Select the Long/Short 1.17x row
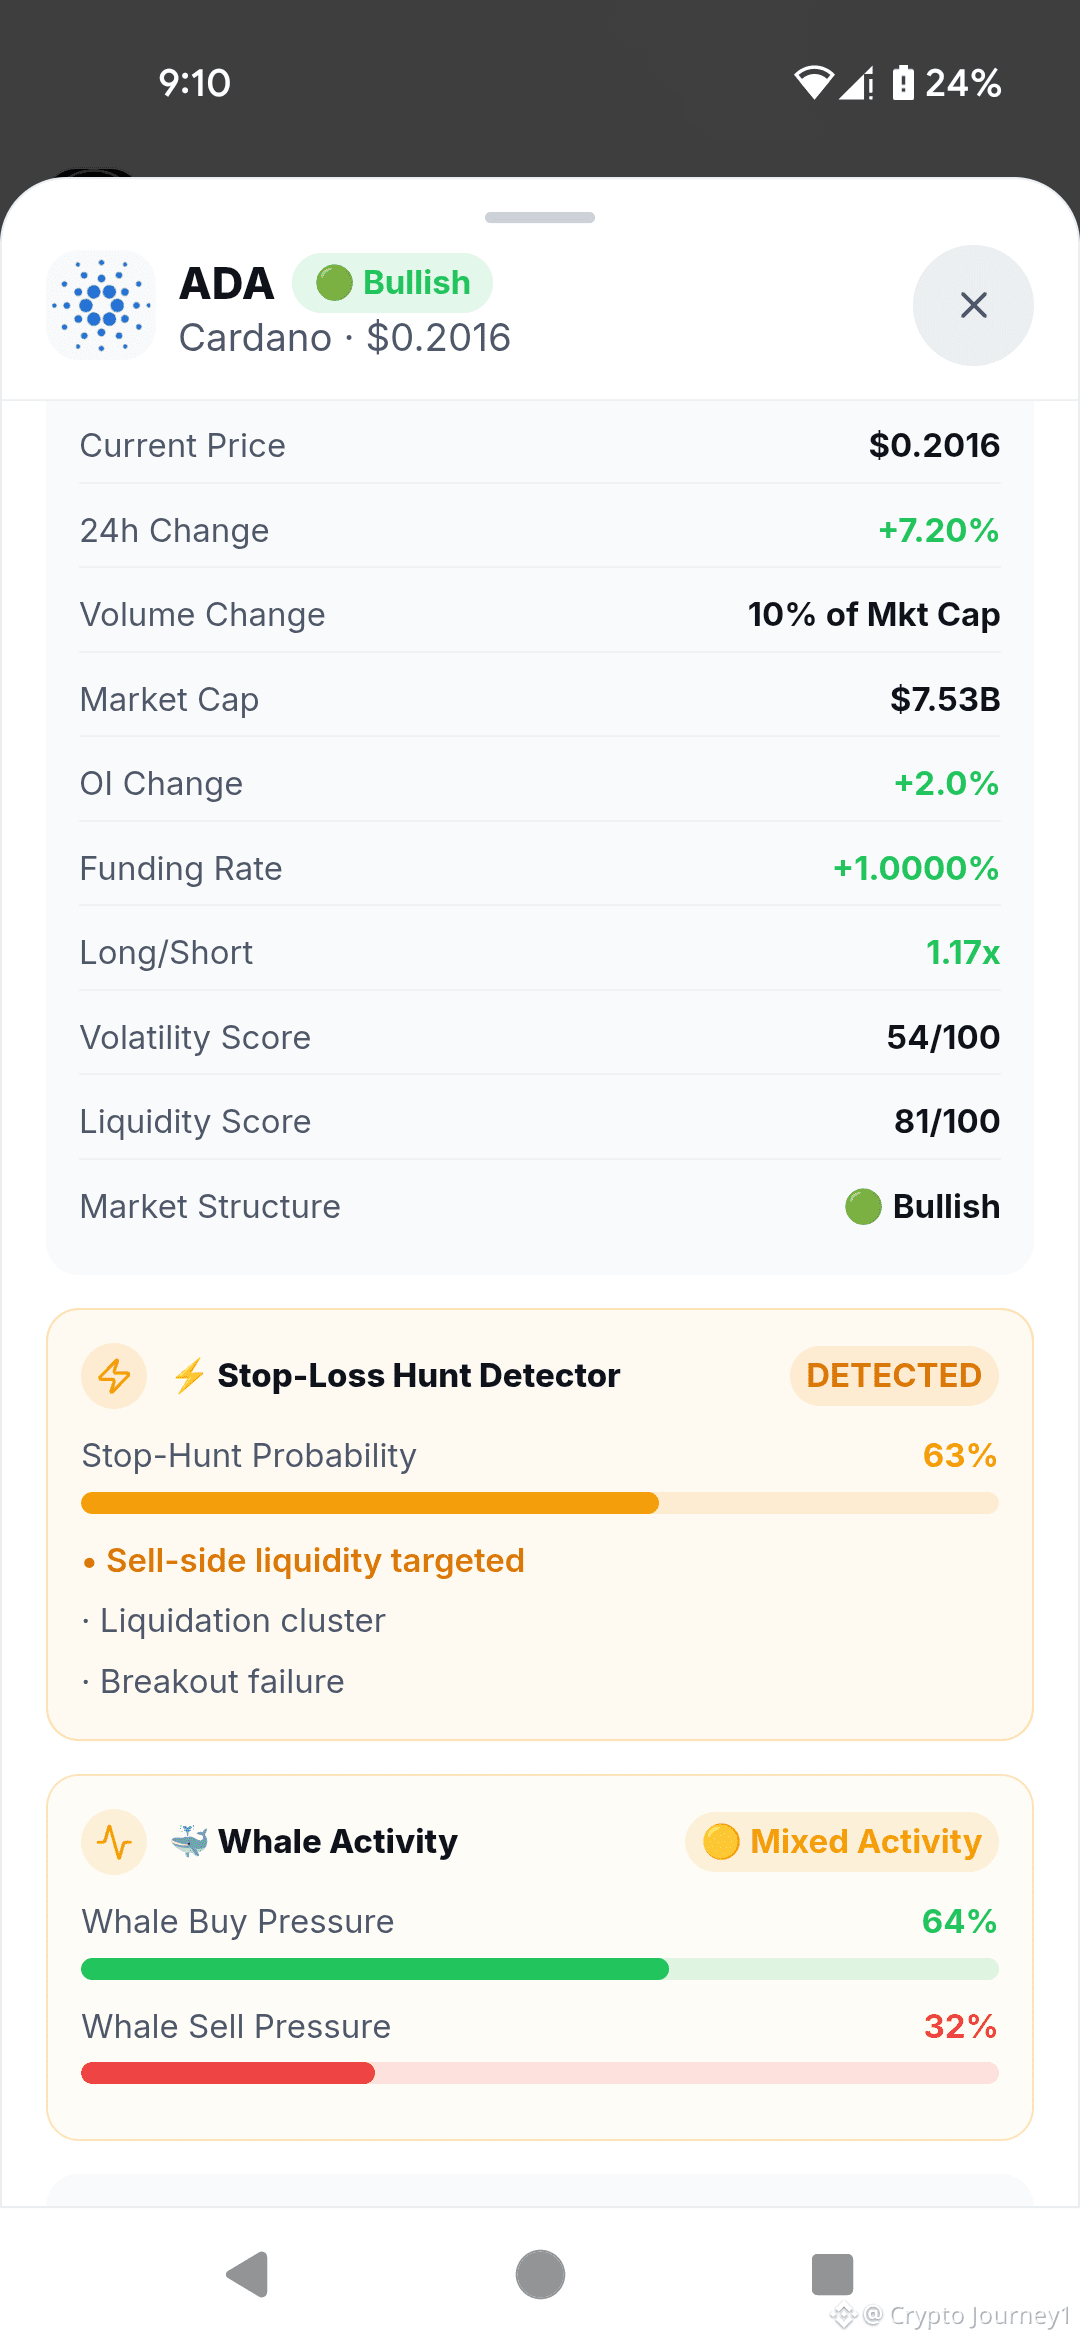This screenshot has height=2340, width=1080. point(540,953)
